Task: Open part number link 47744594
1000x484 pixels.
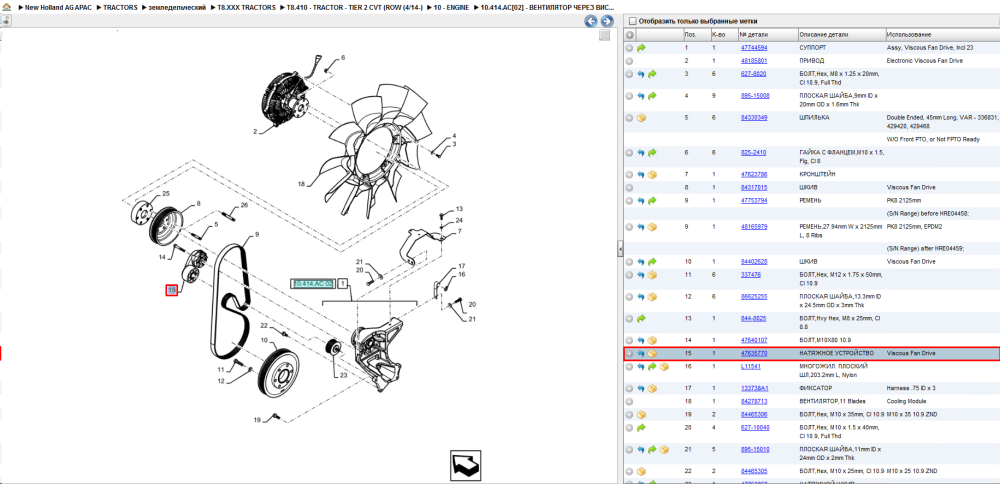Action: [754, 48]
